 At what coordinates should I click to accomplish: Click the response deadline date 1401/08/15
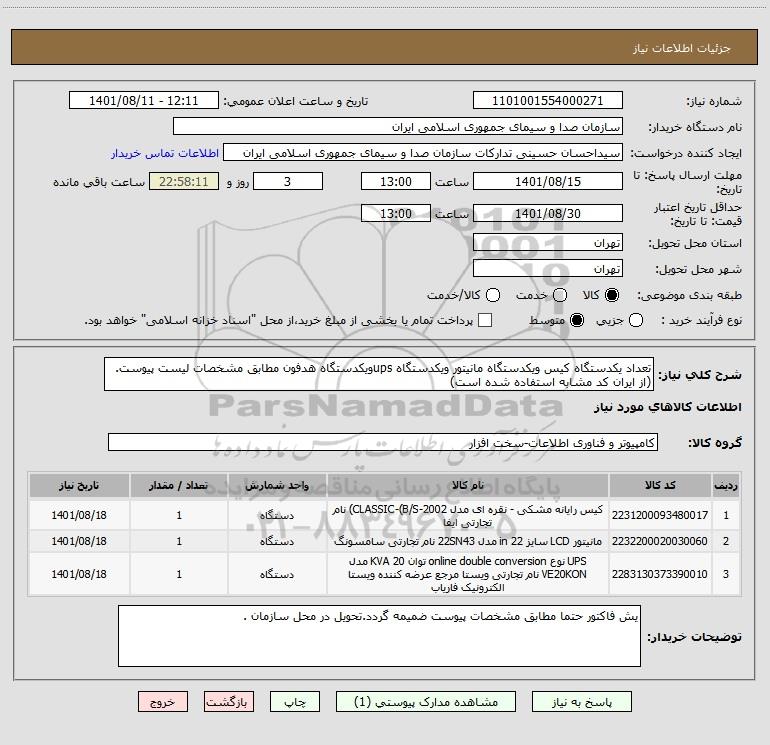click(548, 181)
